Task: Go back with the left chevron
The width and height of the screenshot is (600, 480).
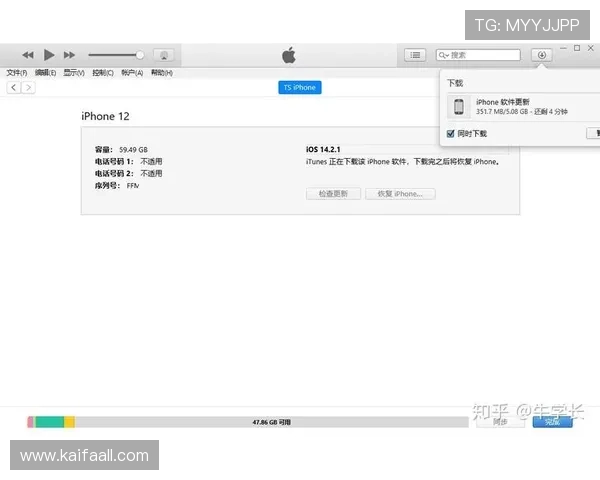Action: click(x=14, y=88)
